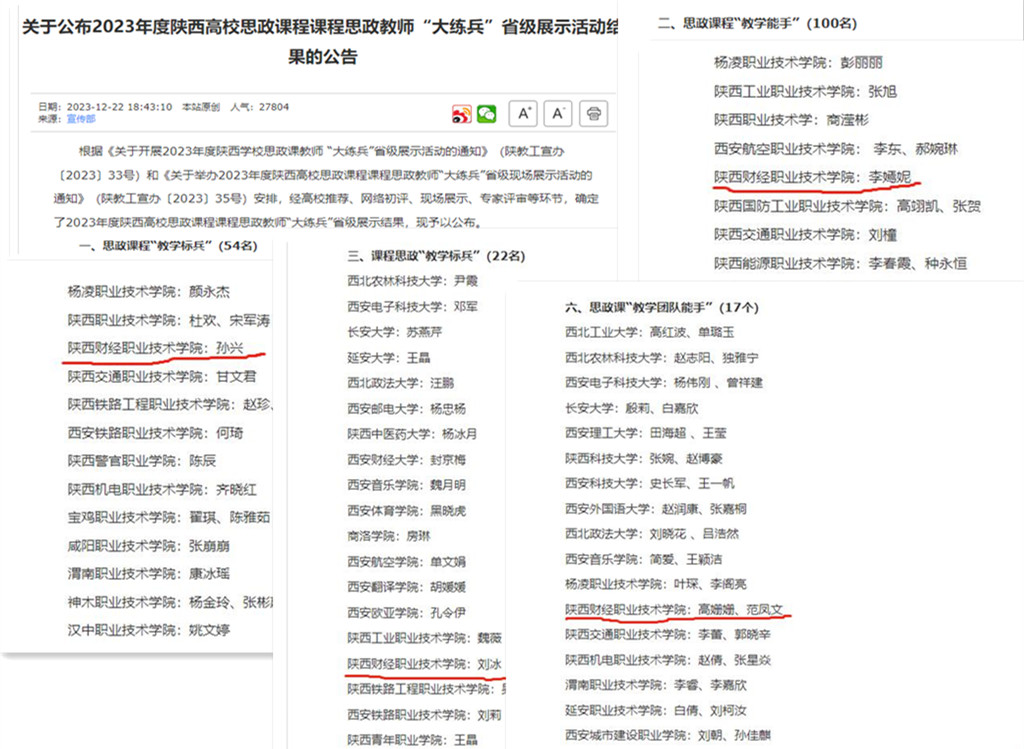Decrease font size with A- button
This screenshot has height=749, width=1024.
click(x=558, y=113)
